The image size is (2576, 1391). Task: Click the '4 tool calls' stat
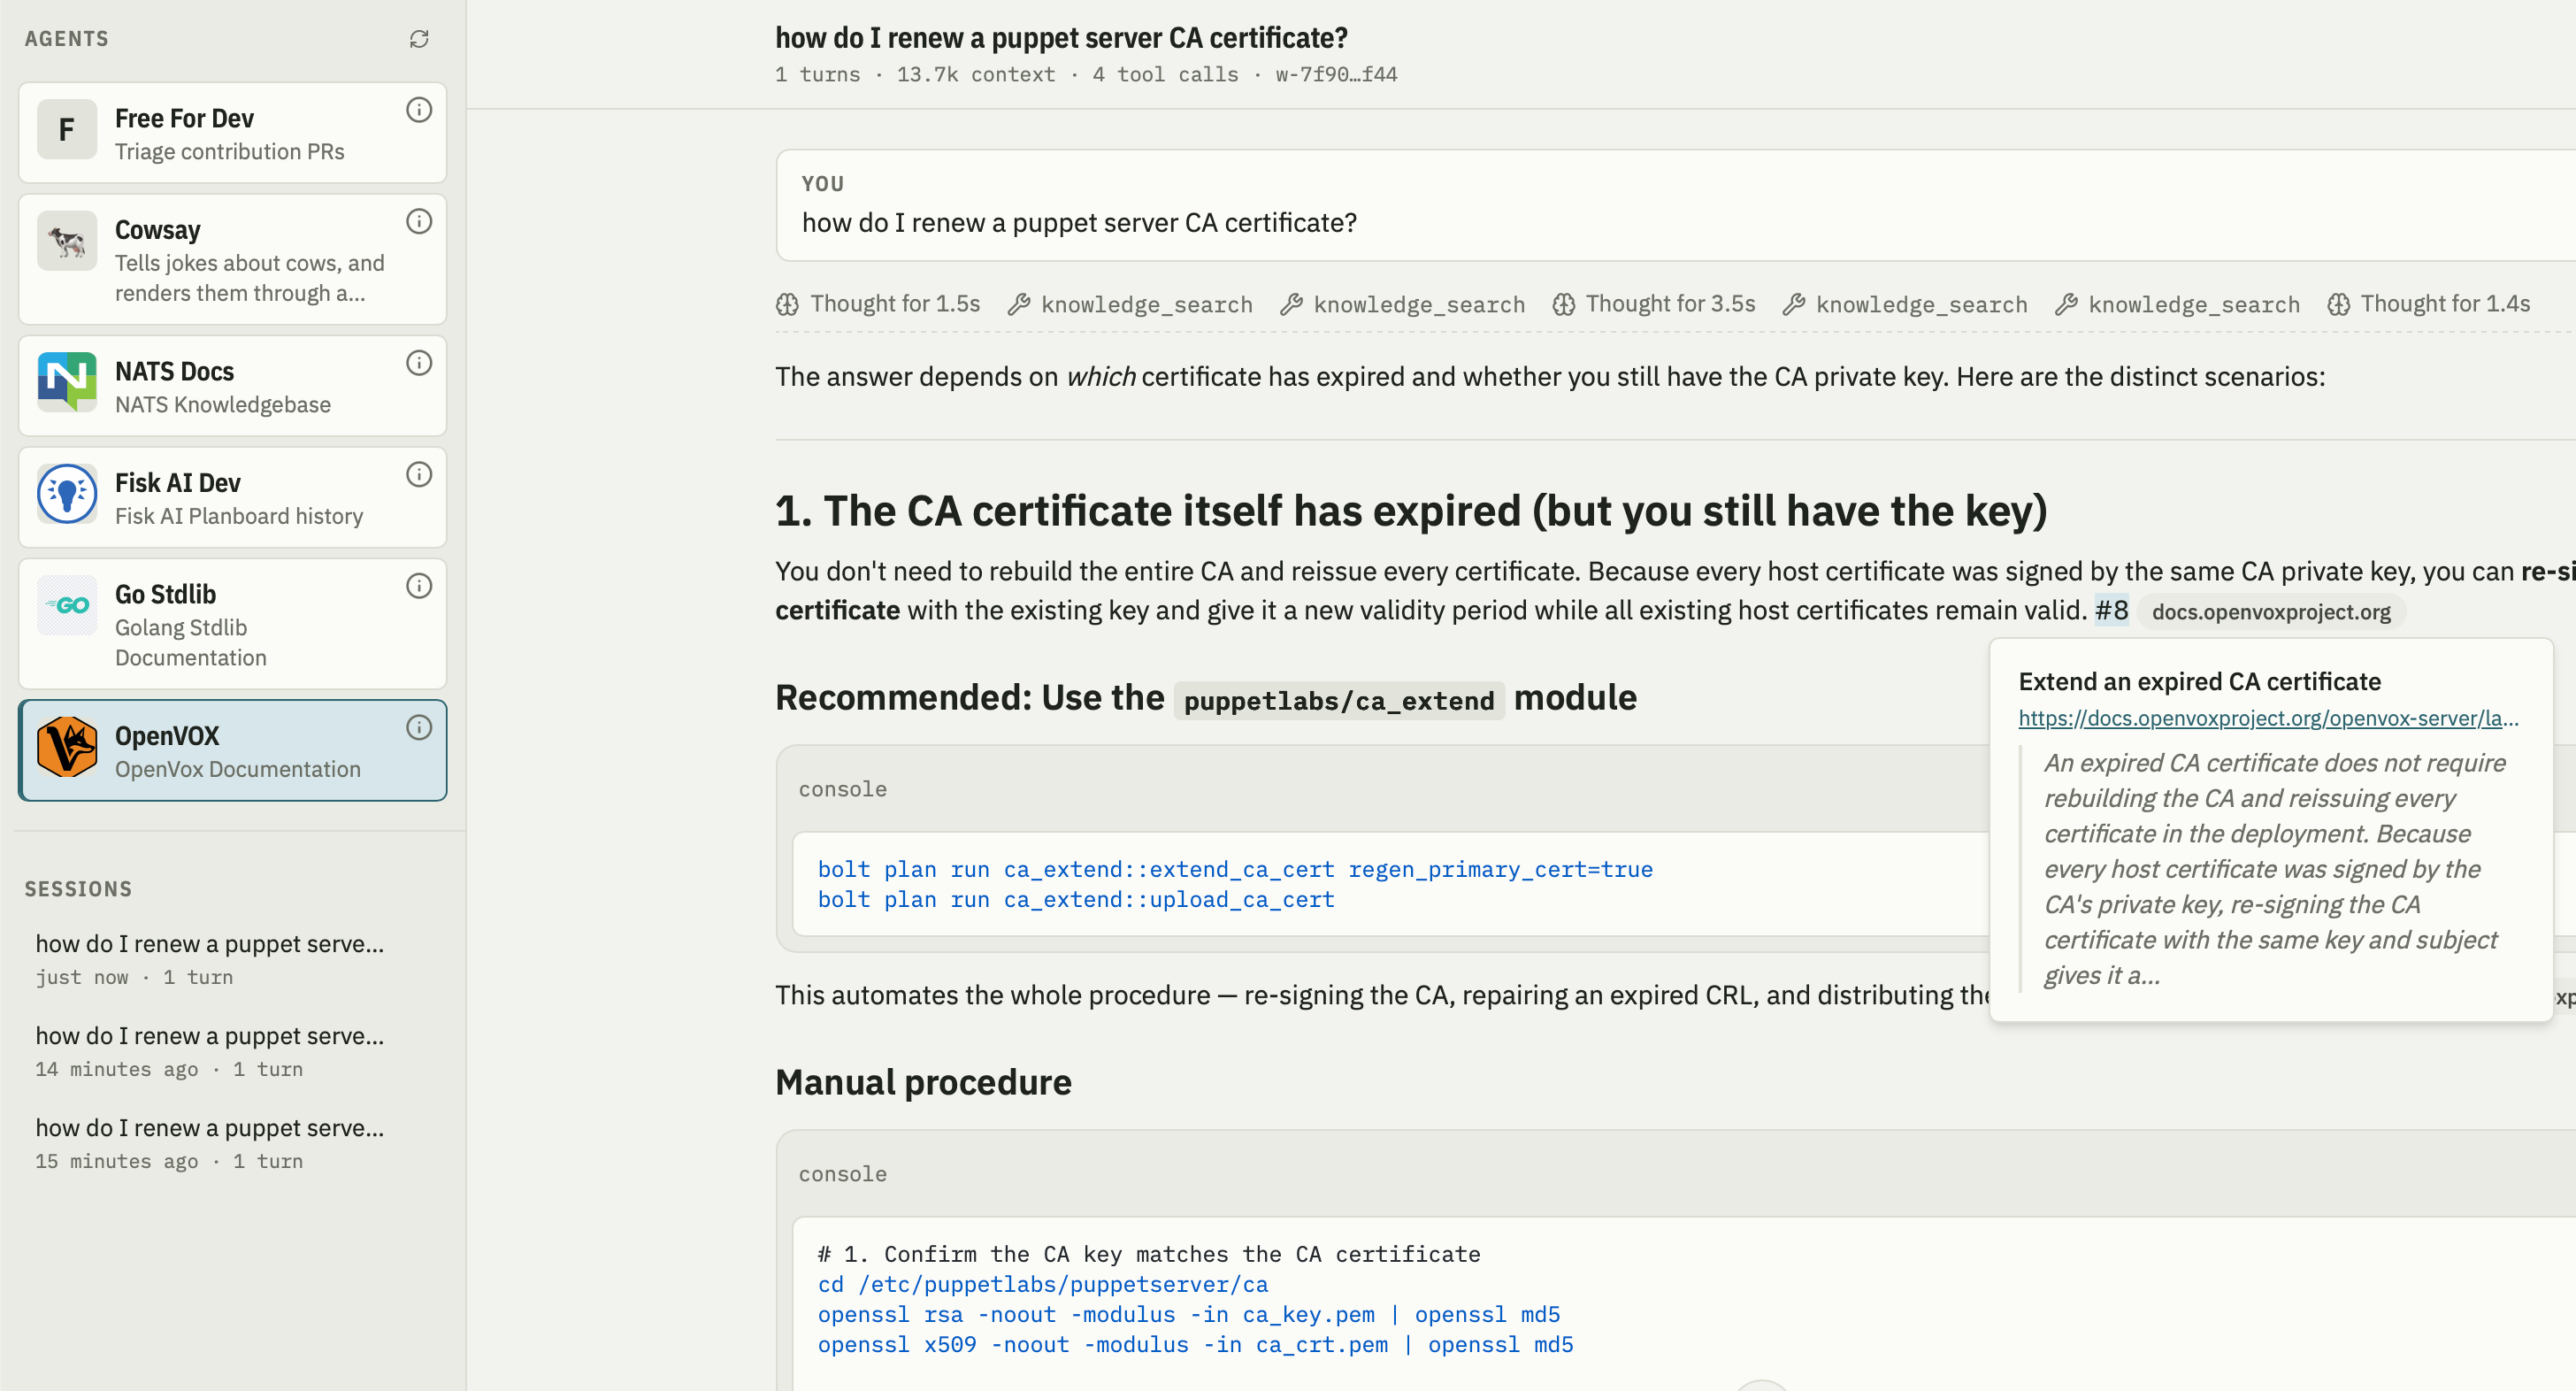[x=1165, y=75]
